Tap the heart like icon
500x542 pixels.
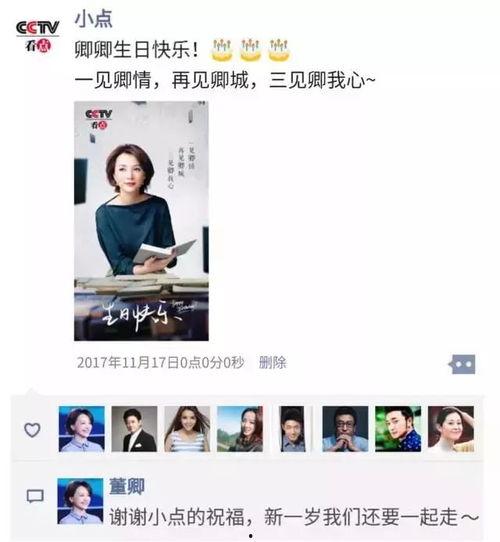click(32, 430)
